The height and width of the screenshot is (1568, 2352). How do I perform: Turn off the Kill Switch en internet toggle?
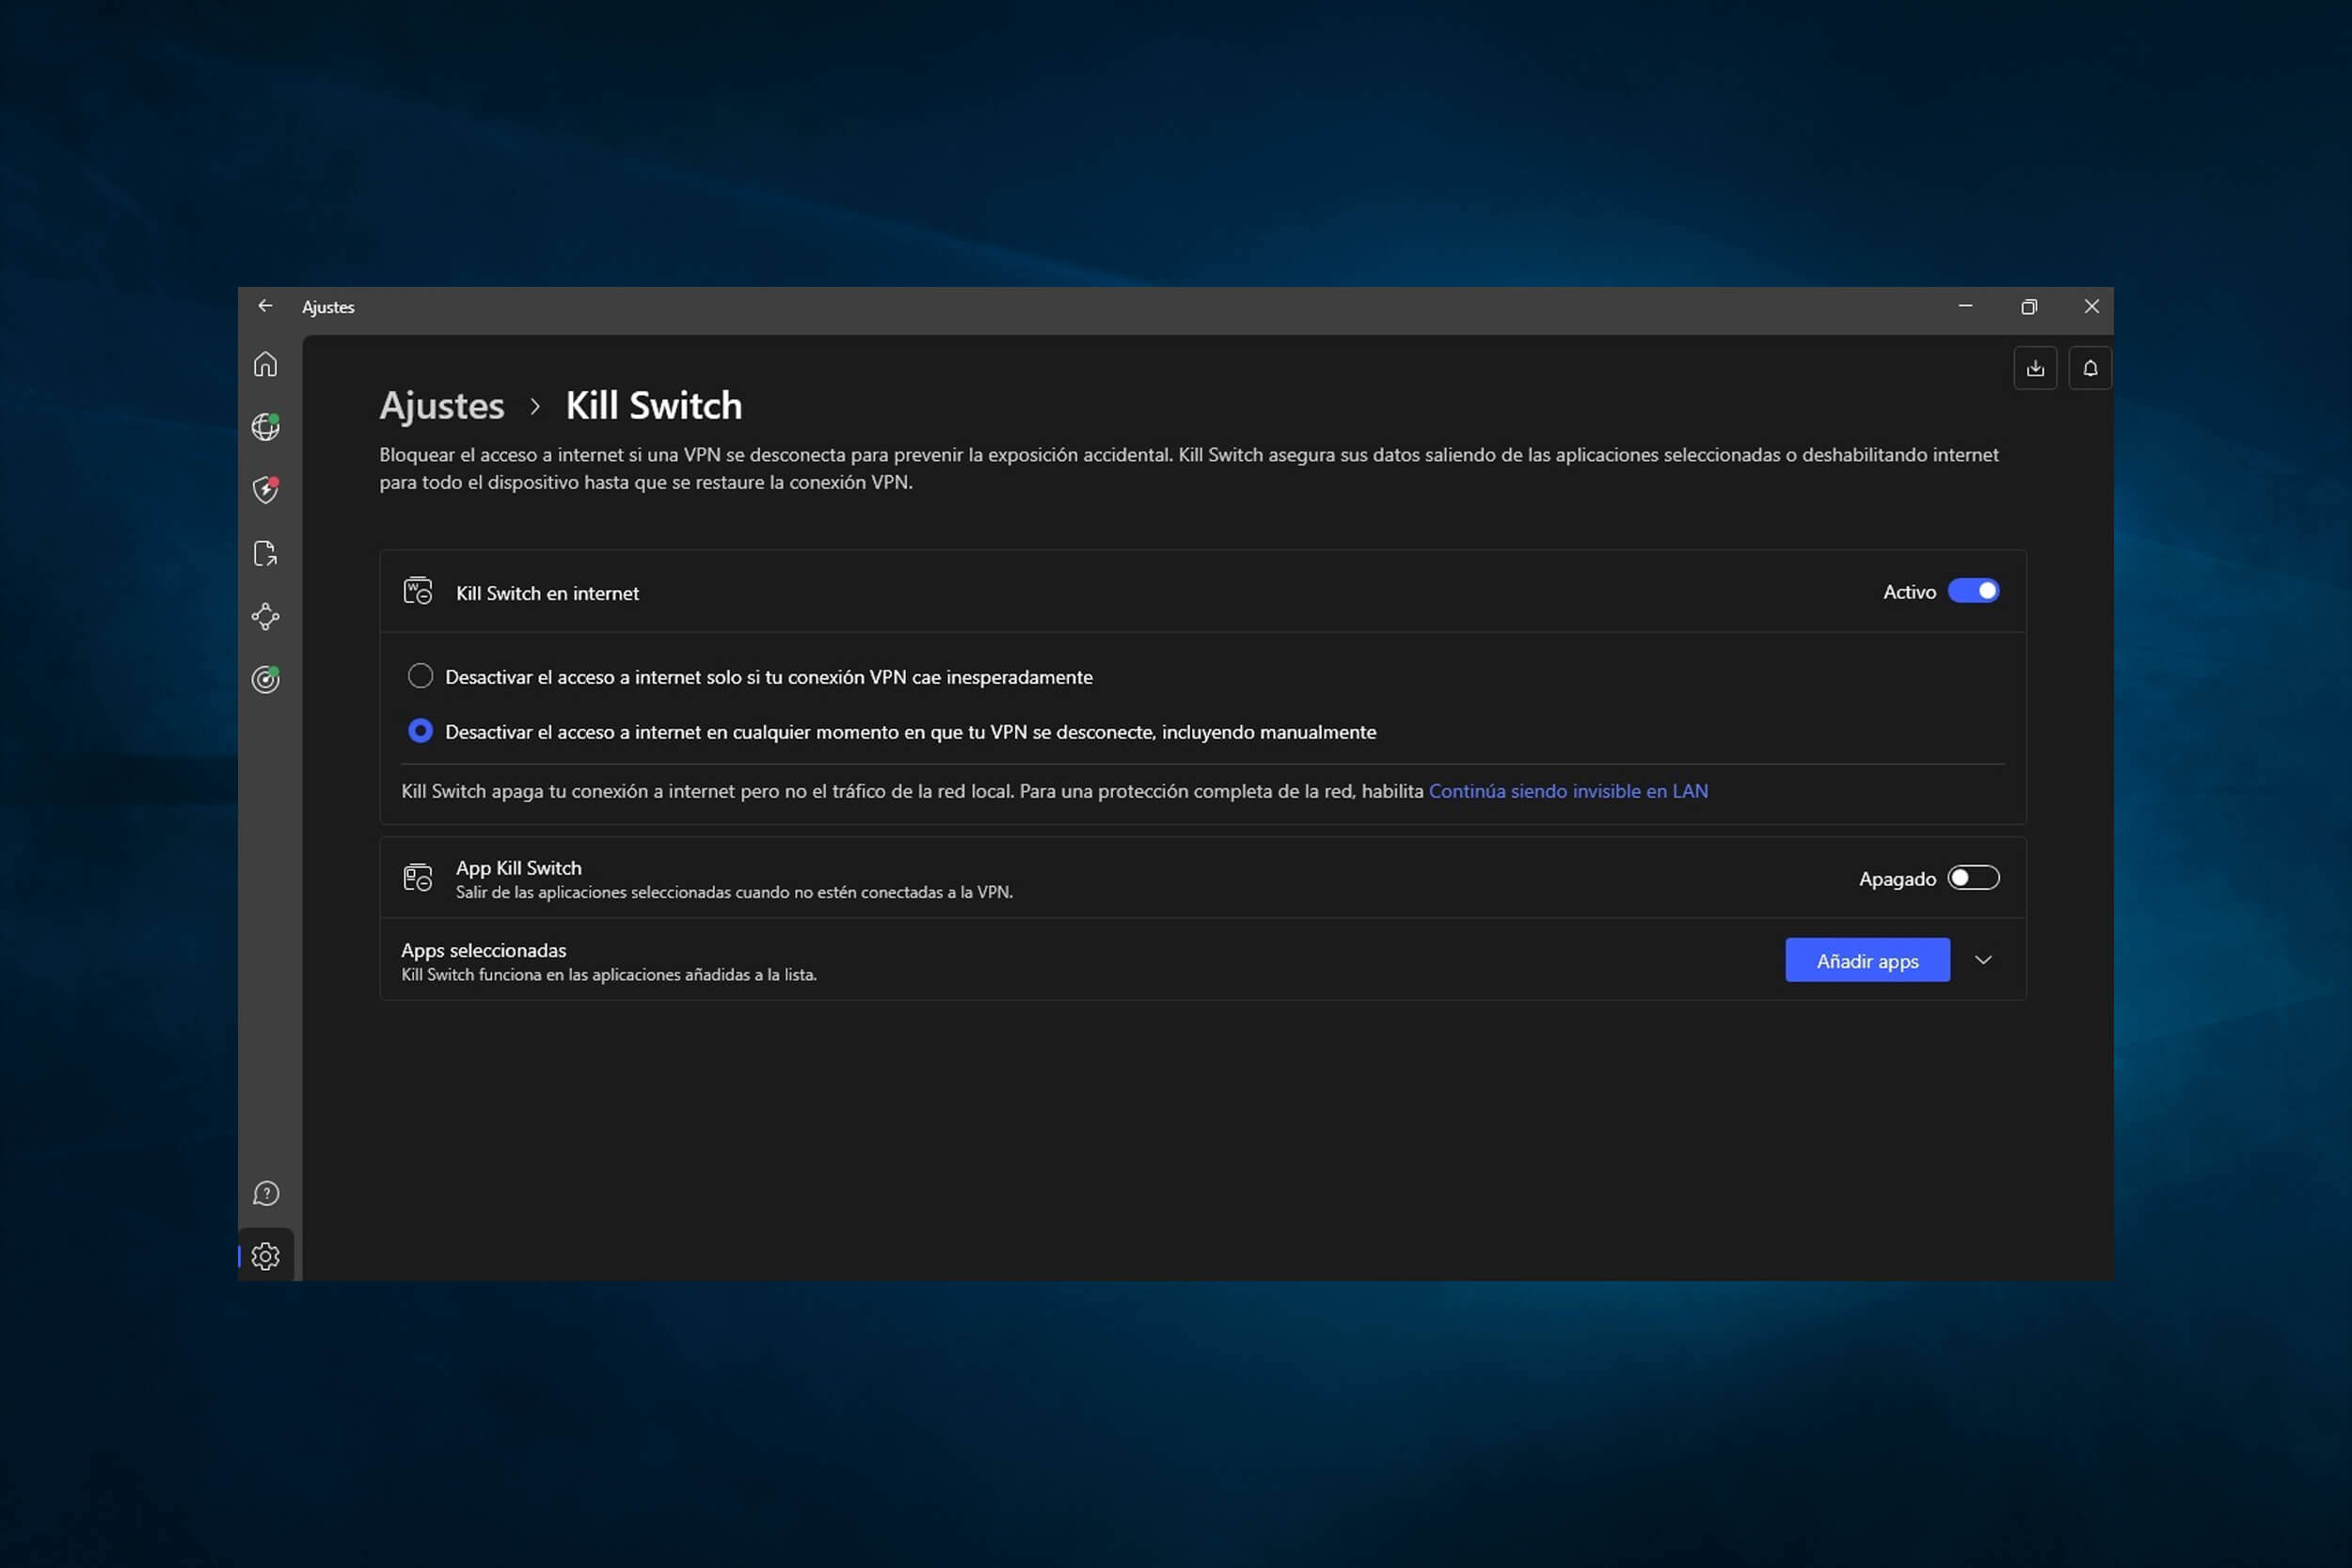tap(1973, 591)
